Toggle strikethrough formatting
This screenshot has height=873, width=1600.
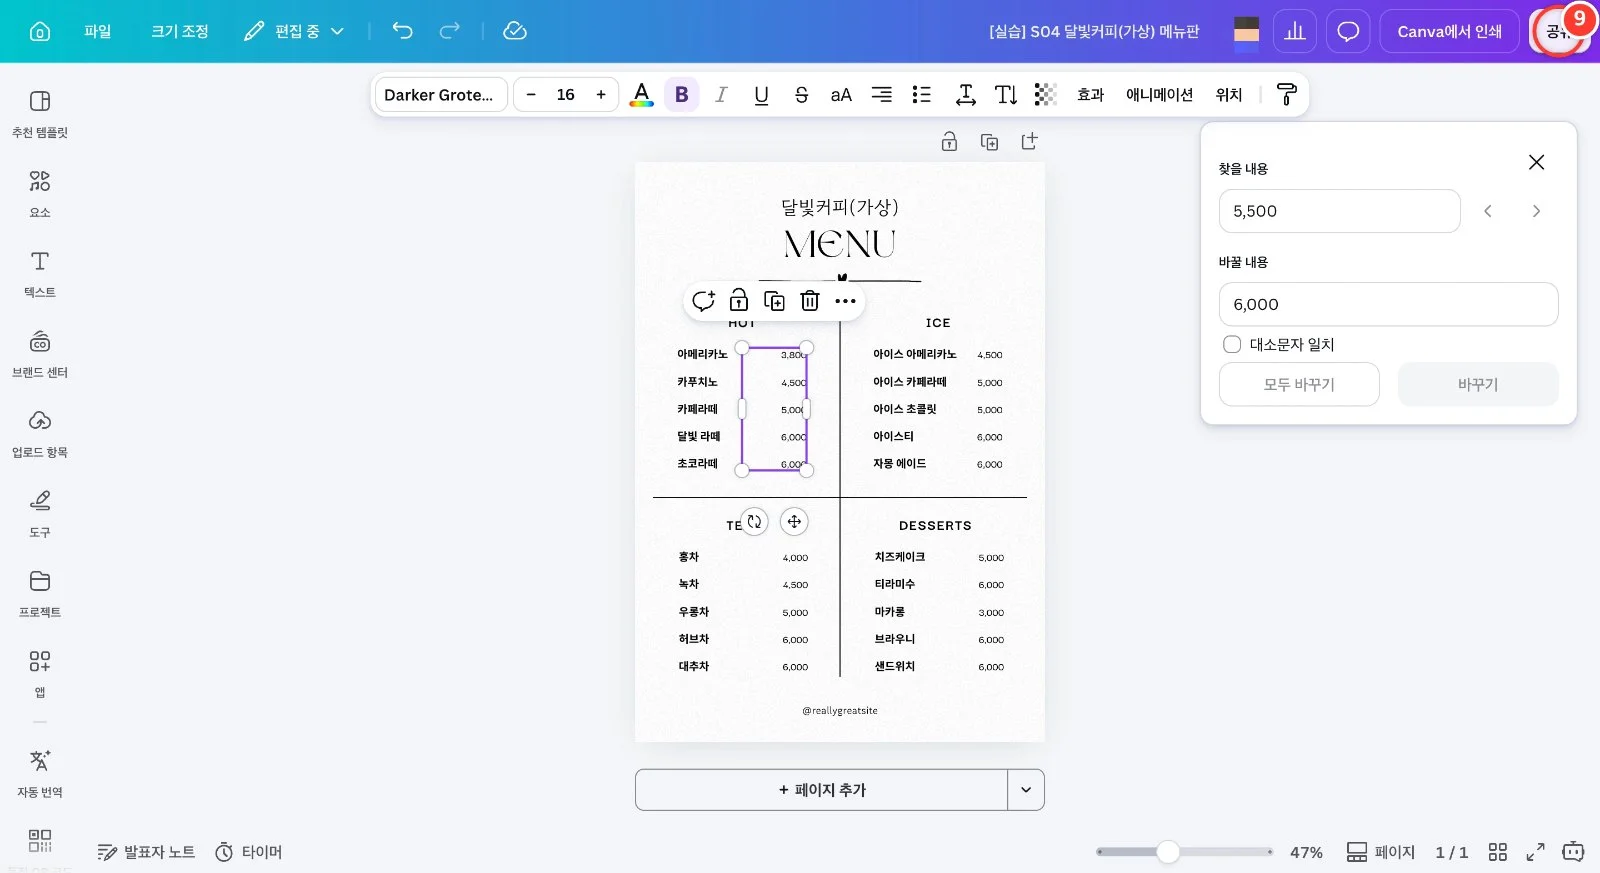pos(801,95)
